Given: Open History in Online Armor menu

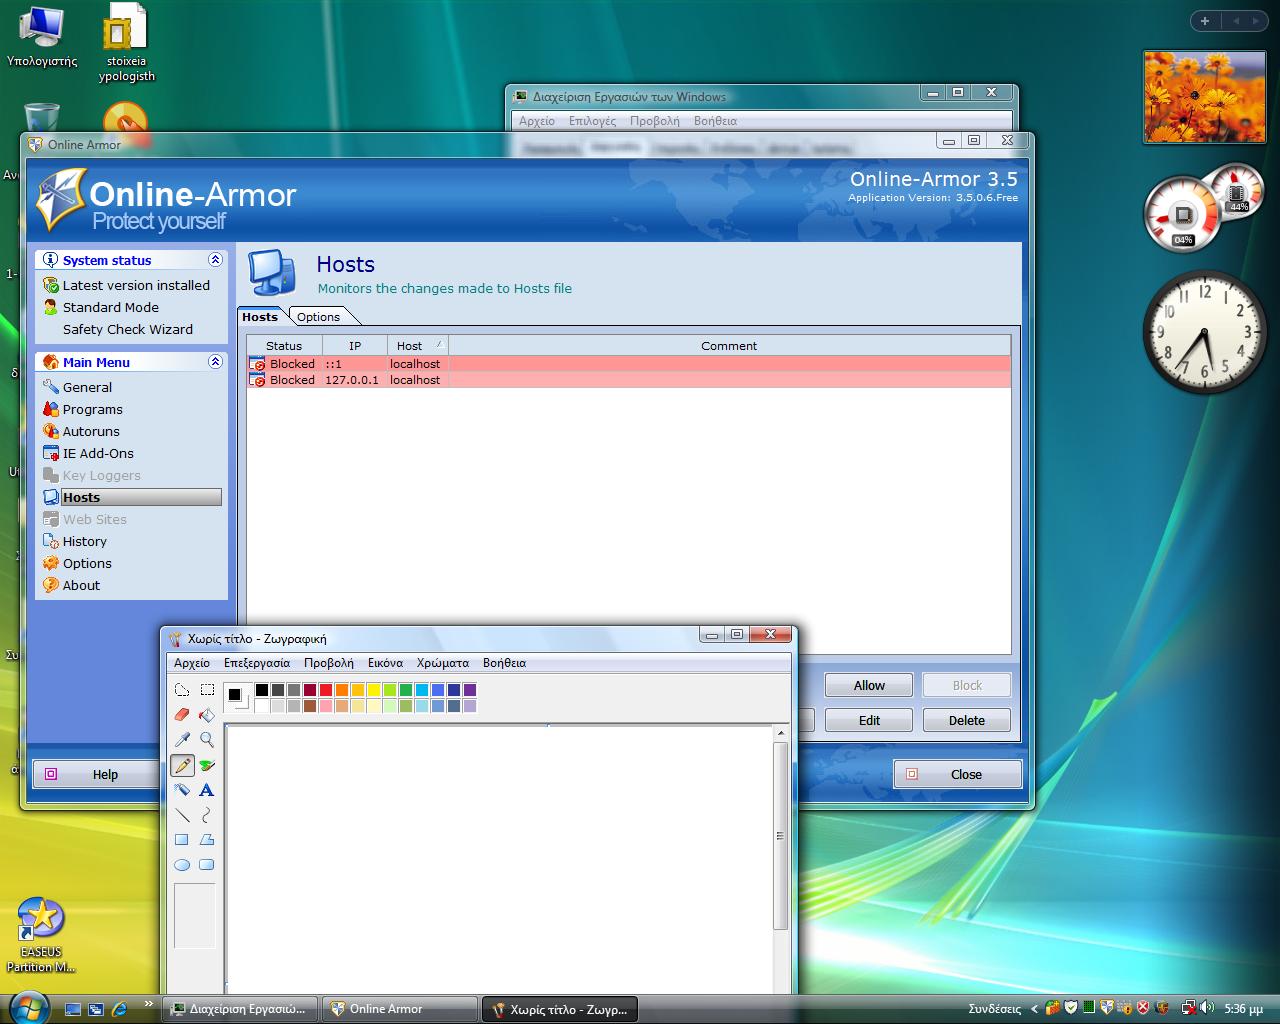Looking at the screenshot, I should [84, 541].
